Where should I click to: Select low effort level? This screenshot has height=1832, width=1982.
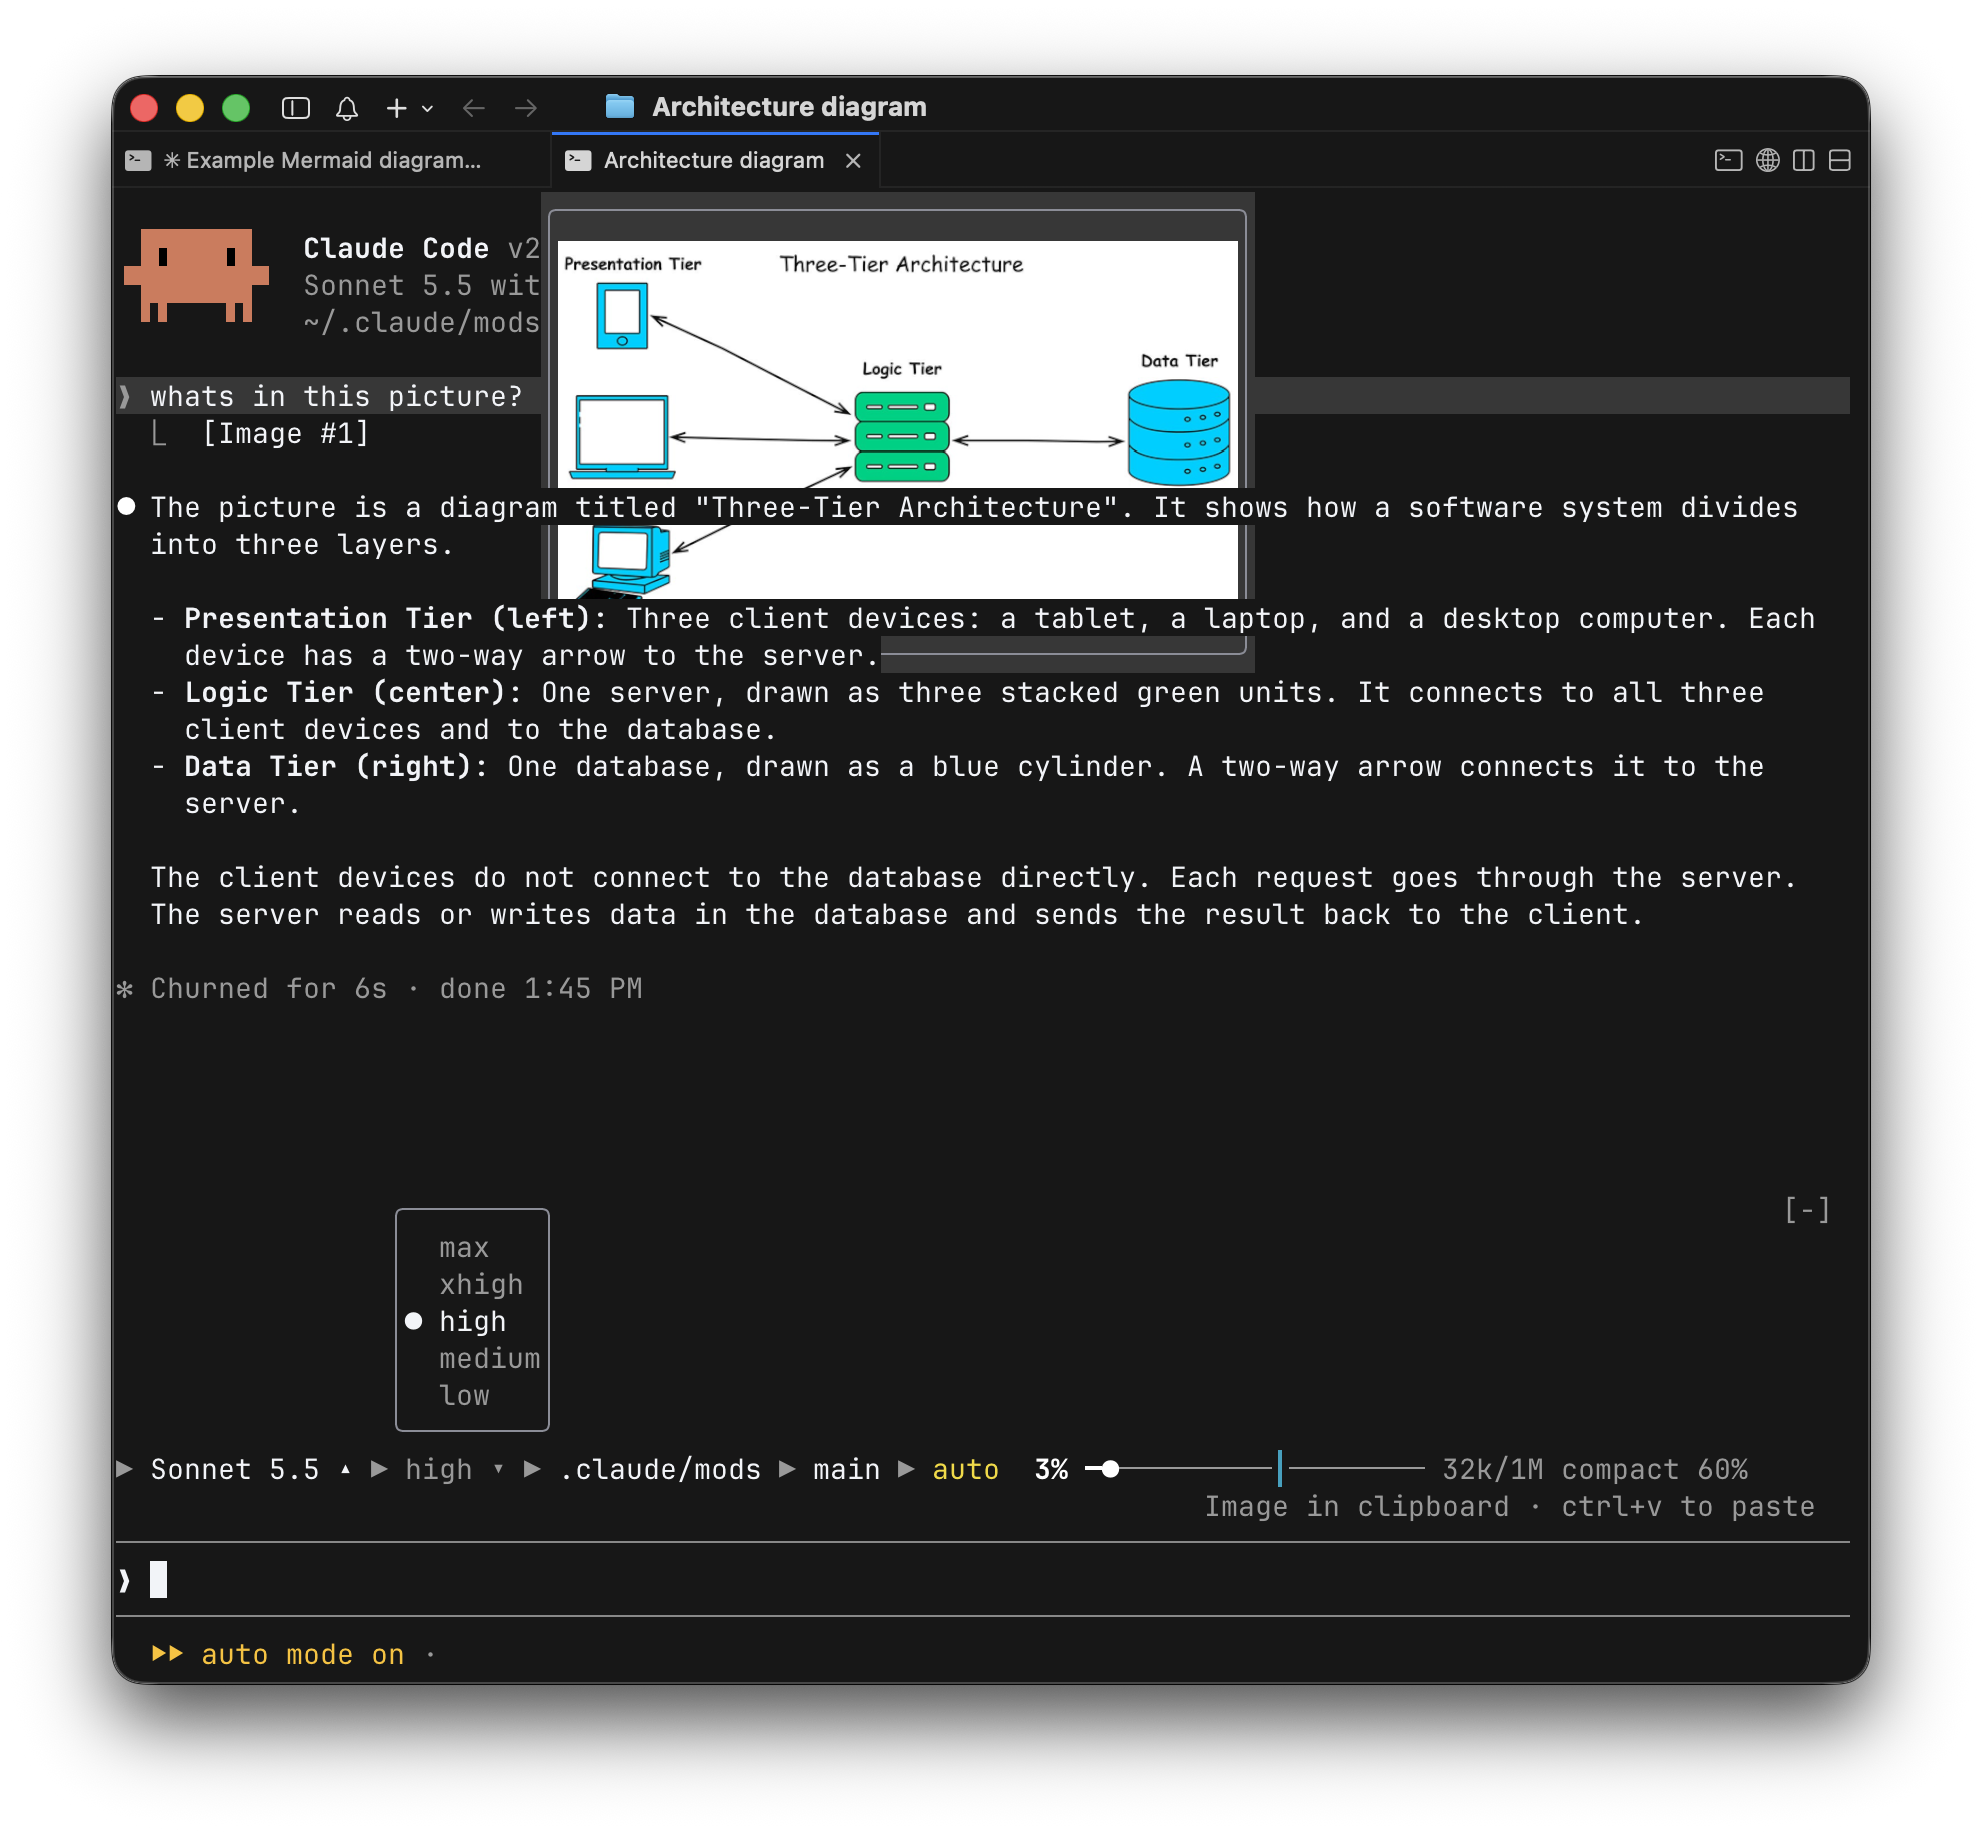[x=464, y=1396]
